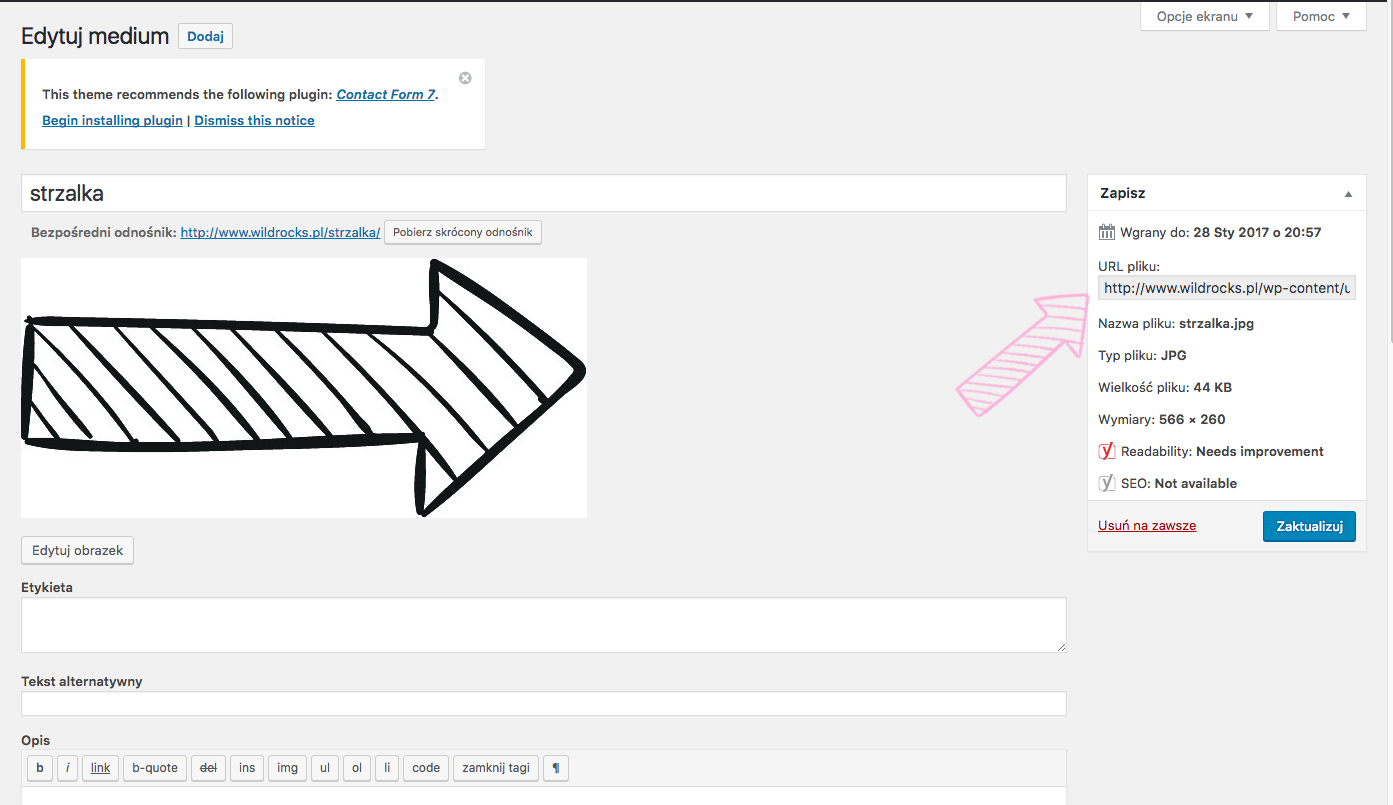Apply italic with the i button
Viewport: 1393px width, 805px height.
pos(67,768)
